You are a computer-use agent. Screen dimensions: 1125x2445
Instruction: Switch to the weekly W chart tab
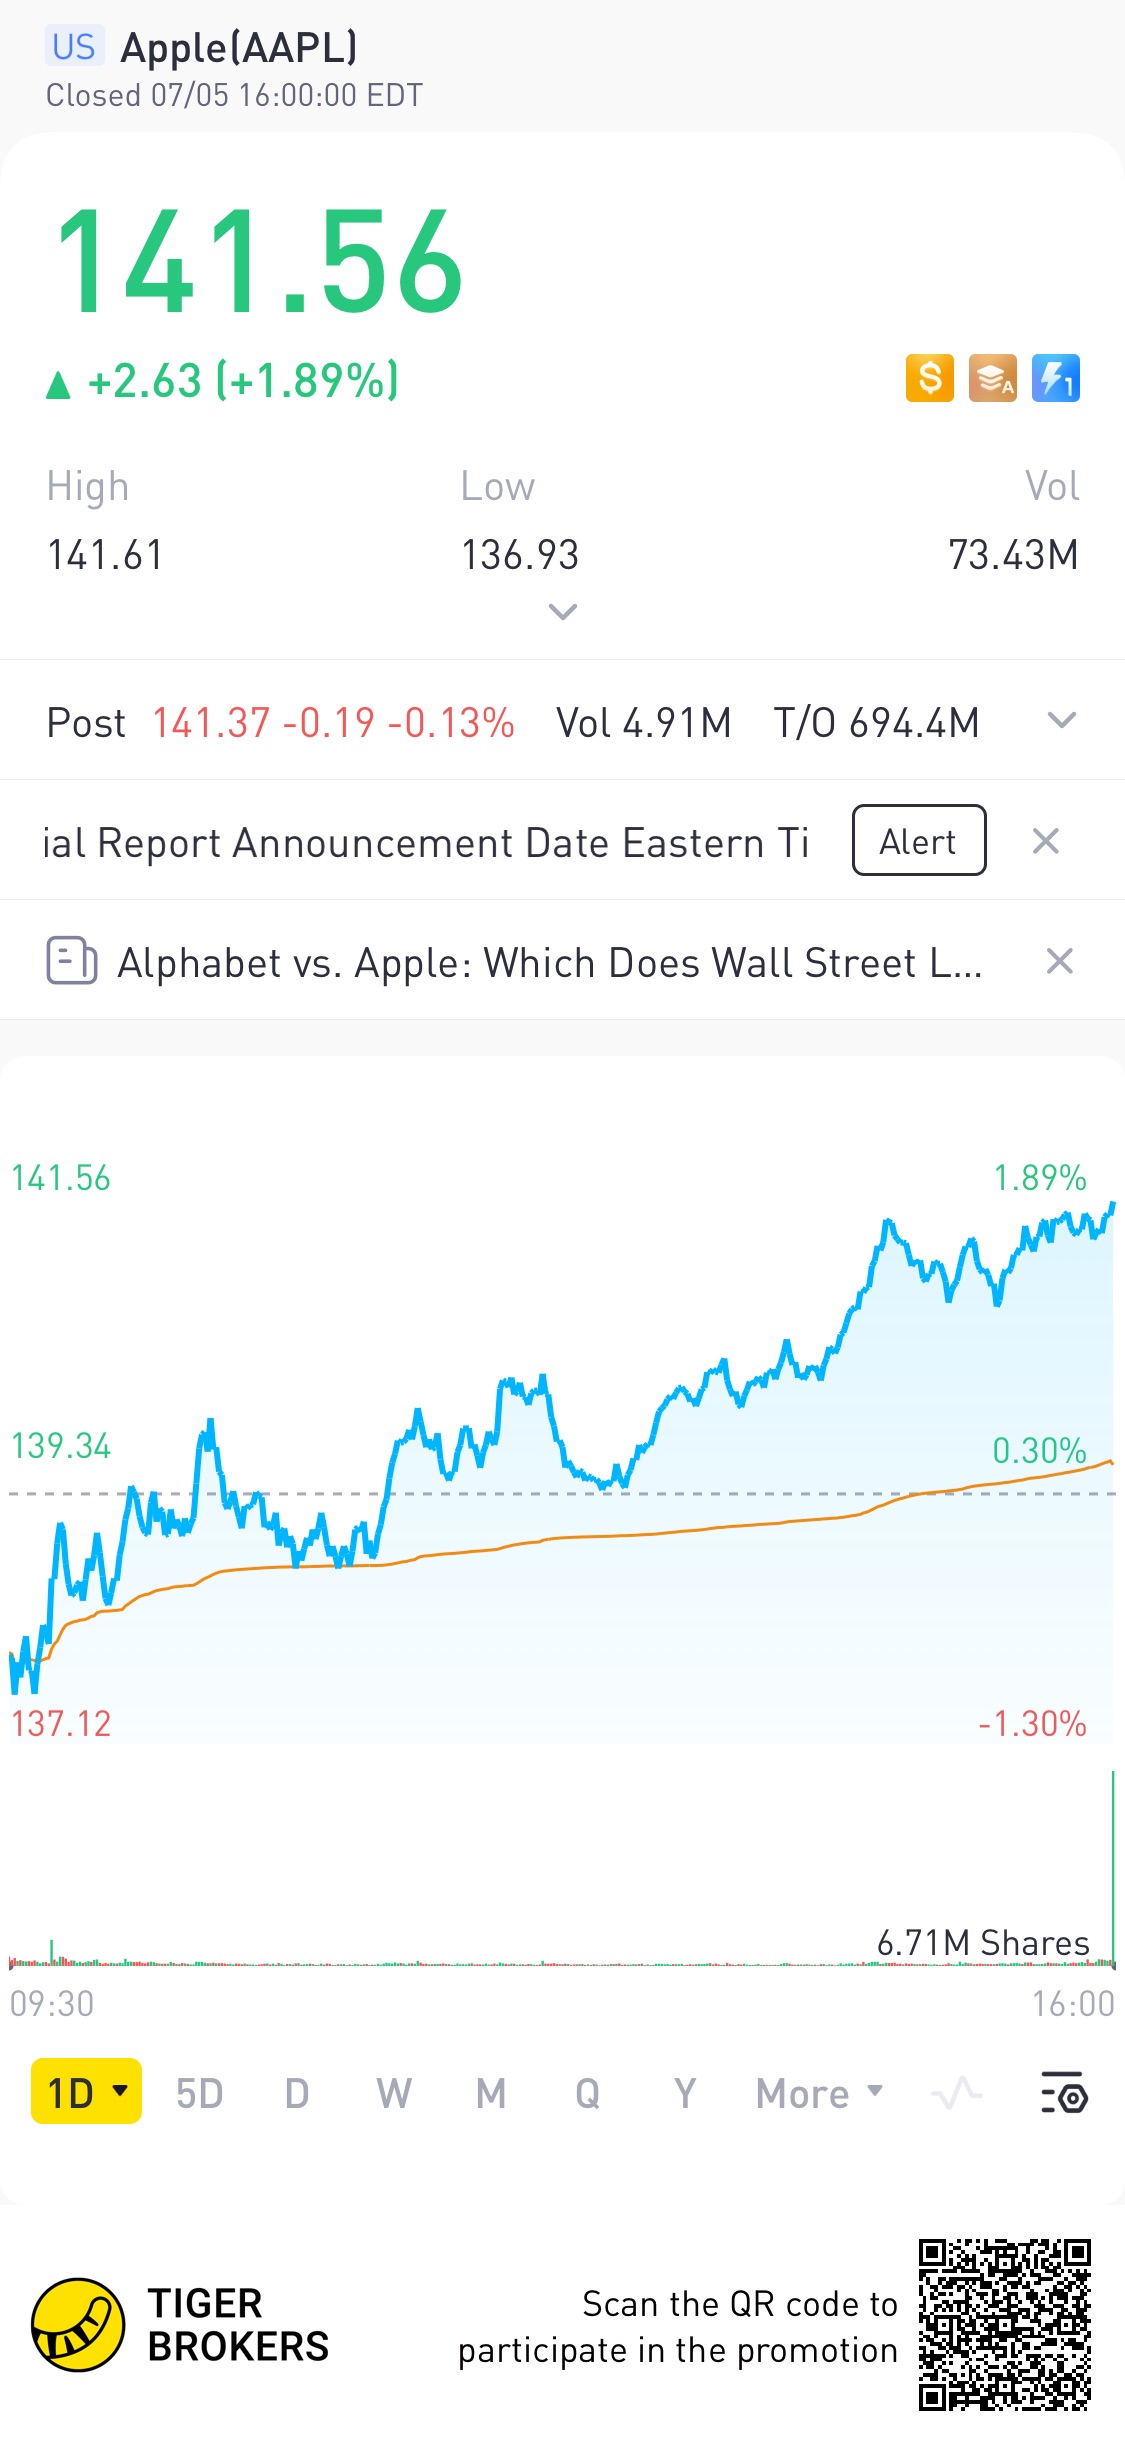click(x=393, y=2092)
